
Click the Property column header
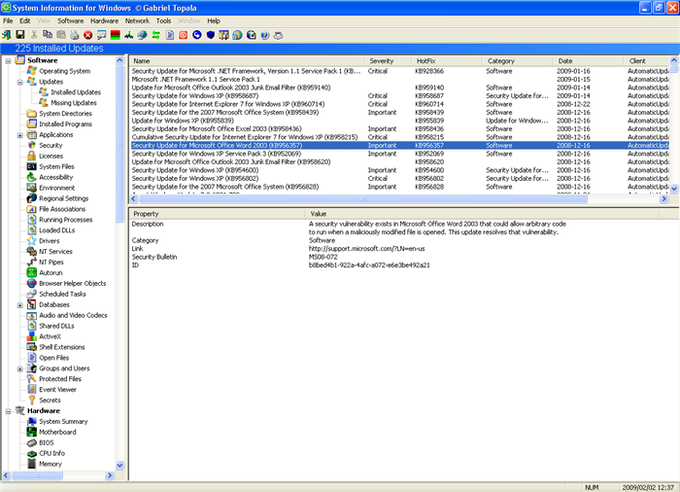pyautogui.click(x=217, y=214)
